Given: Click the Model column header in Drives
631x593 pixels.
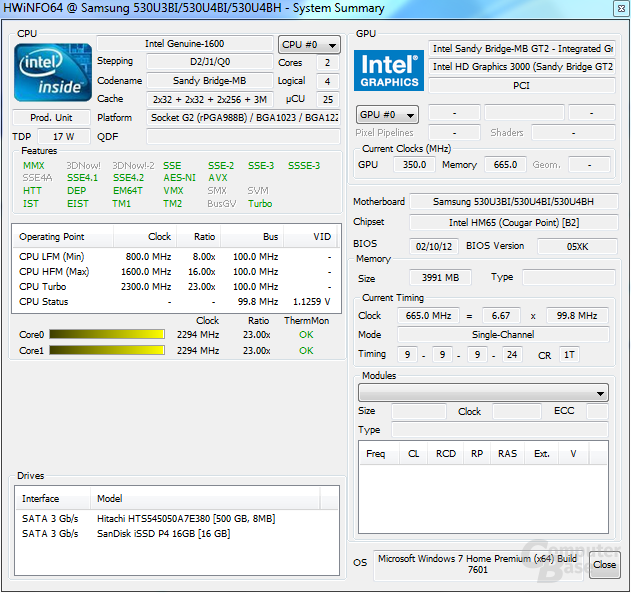Looking at the screenshot, I should click(205, 498).
